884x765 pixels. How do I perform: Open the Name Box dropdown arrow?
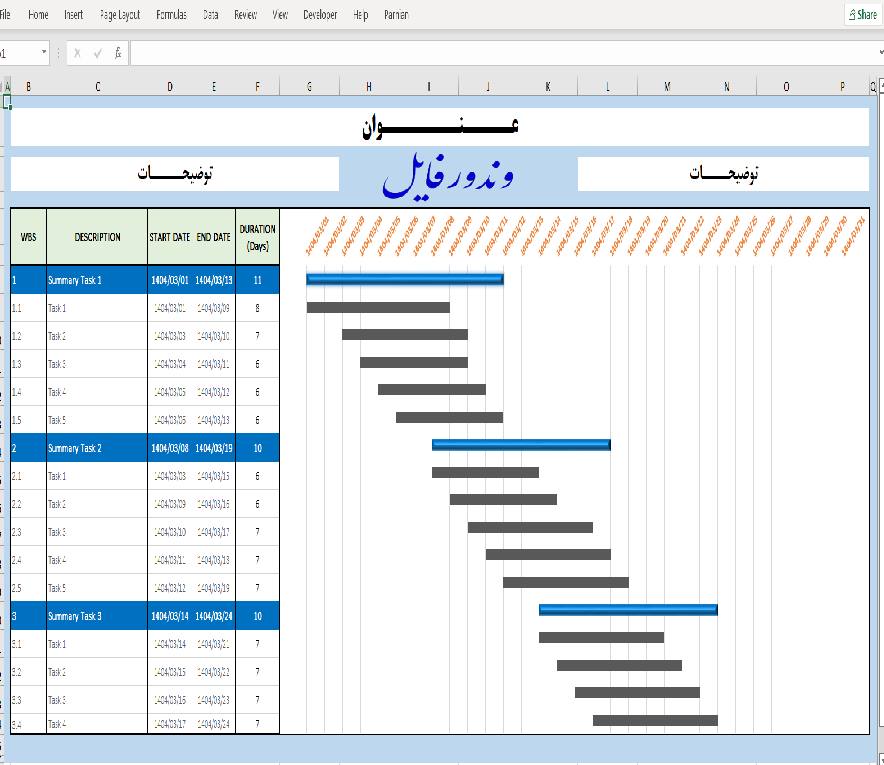(x=43, y=52)
